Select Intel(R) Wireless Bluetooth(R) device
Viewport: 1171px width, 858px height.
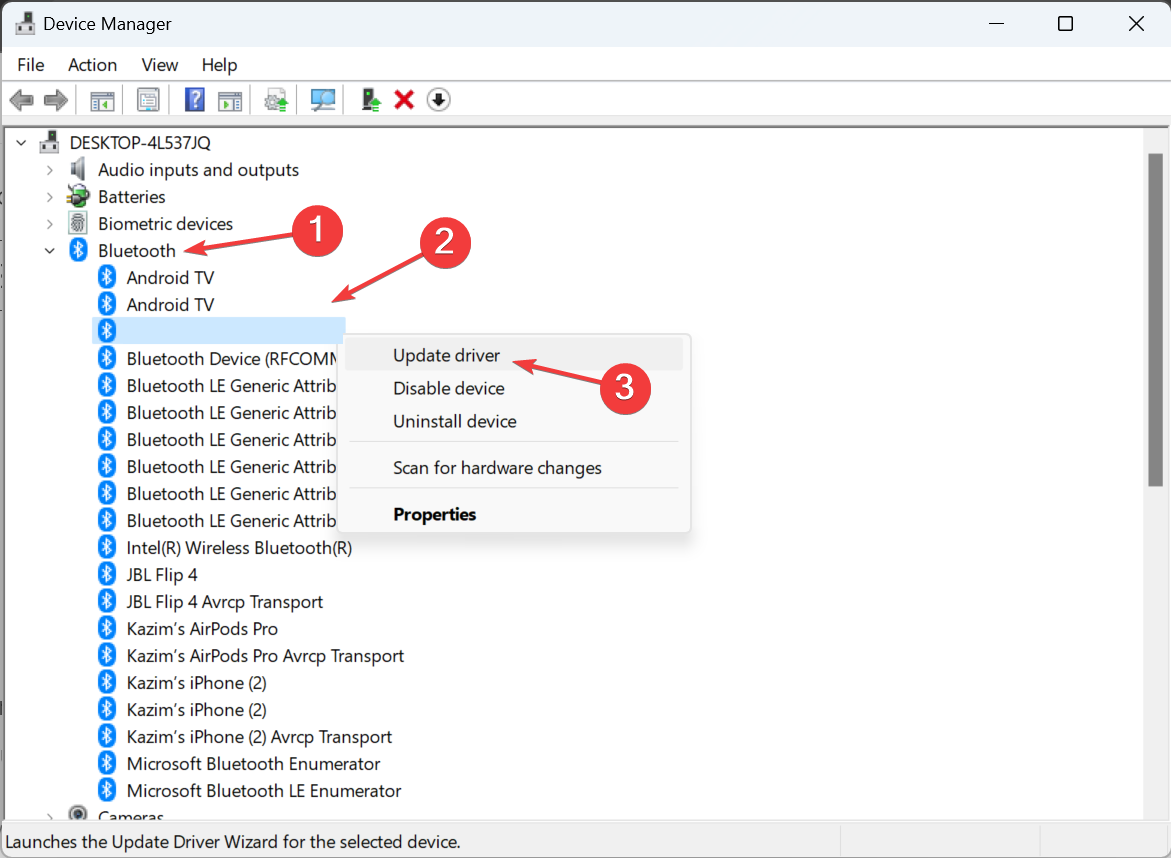(239, 547)
